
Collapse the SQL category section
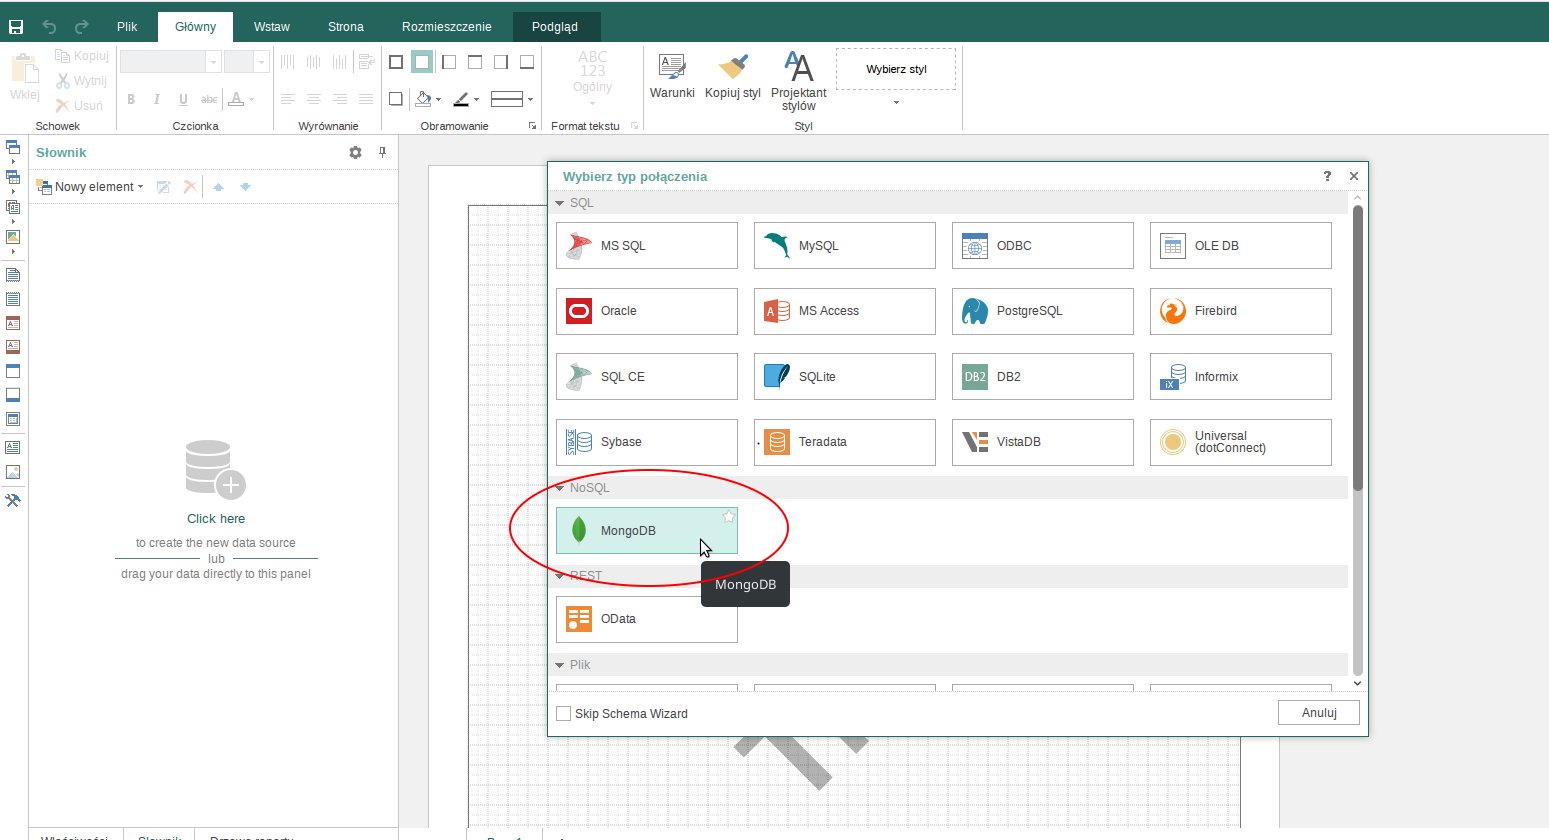pos(560,203)
